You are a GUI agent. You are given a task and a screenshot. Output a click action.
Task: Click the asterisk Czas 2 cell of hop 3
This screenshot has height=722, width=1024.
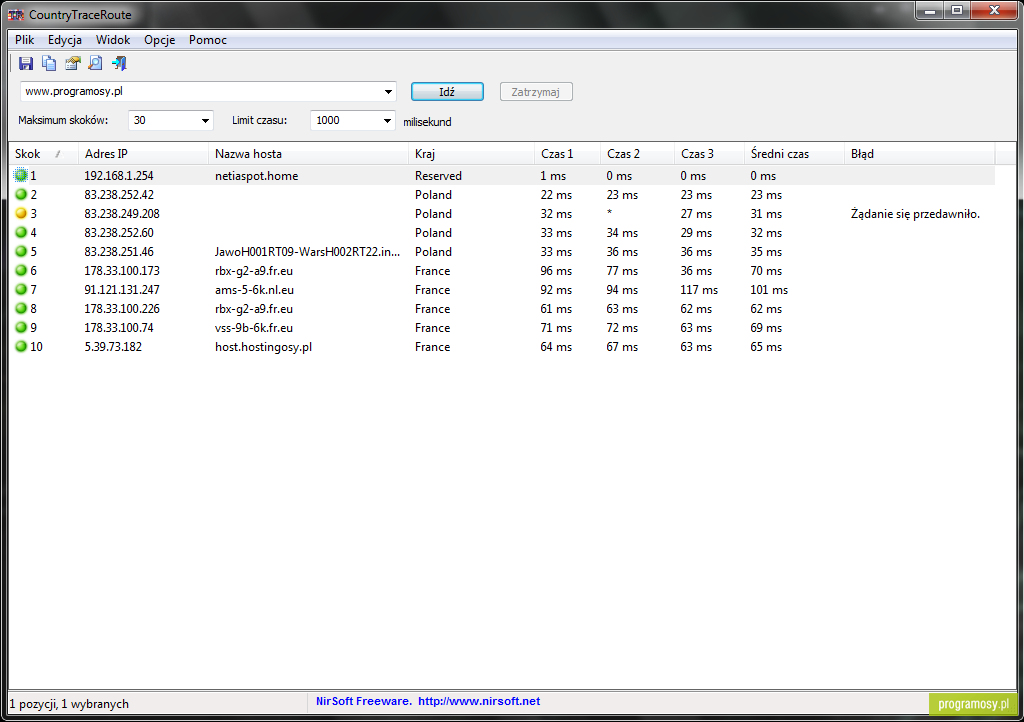tap(609, 213)
